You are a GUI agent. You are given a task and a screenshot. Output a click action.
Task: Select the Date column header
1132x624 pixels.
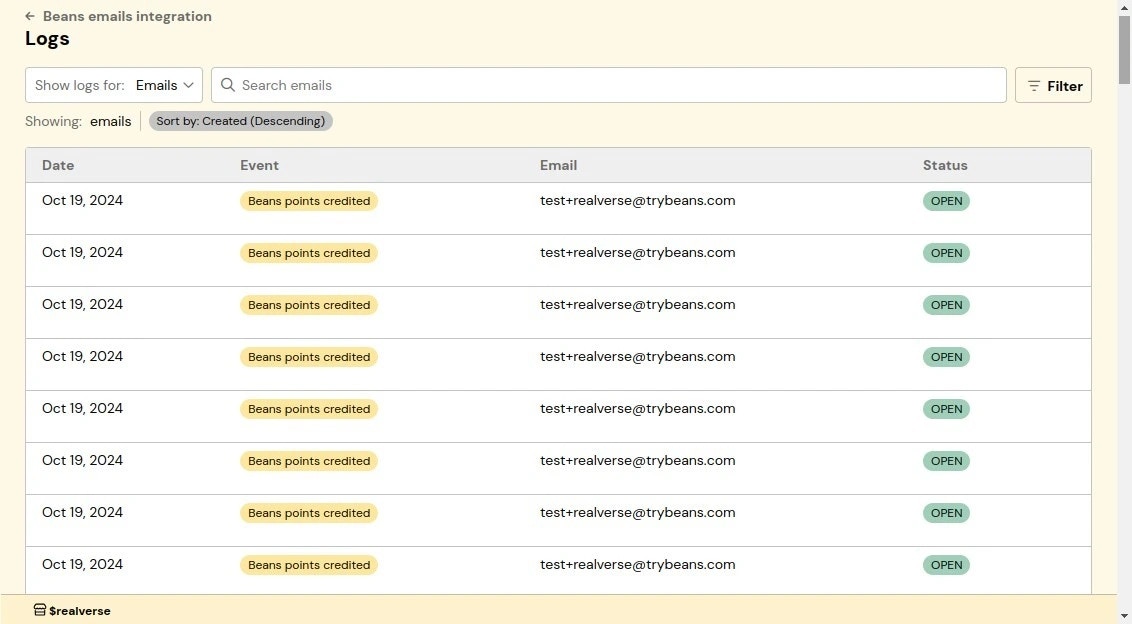click(x=57, y=165)
